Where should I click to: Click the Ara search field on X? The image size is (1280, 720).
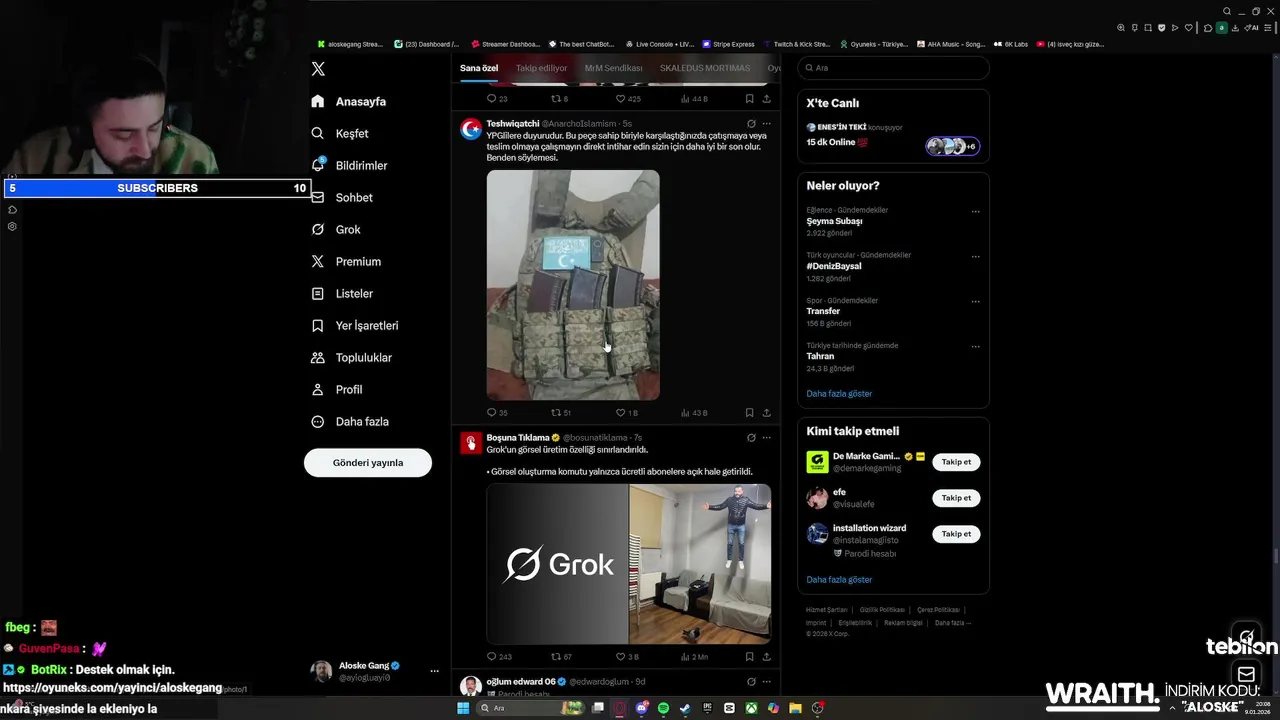893,68
